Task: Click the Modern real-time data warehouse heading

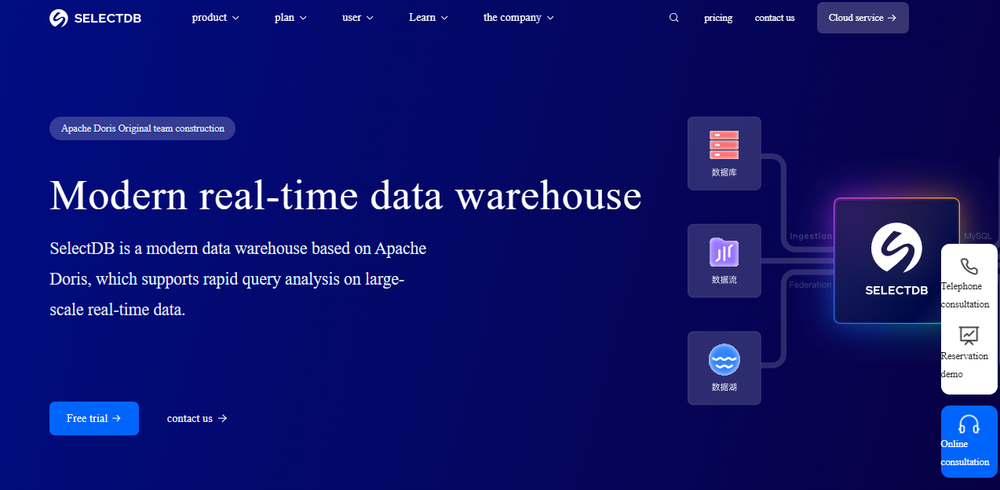Action: [x=345, y=195]
